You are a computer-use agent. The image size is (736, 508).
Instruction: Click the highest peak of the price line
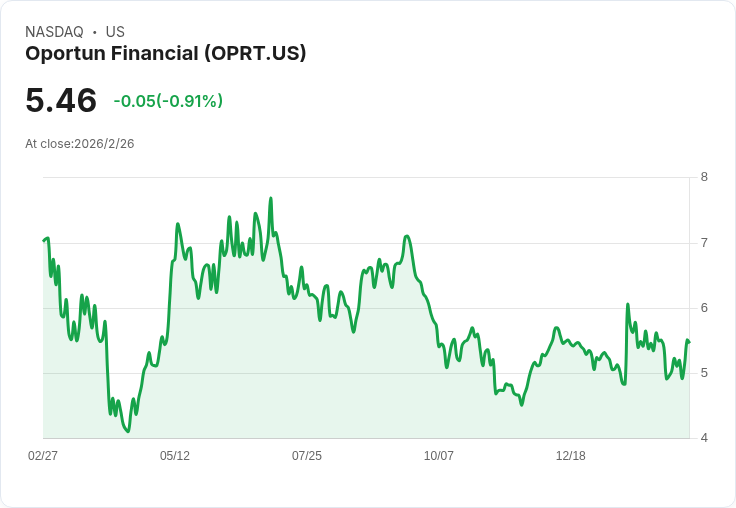(271, 198)
